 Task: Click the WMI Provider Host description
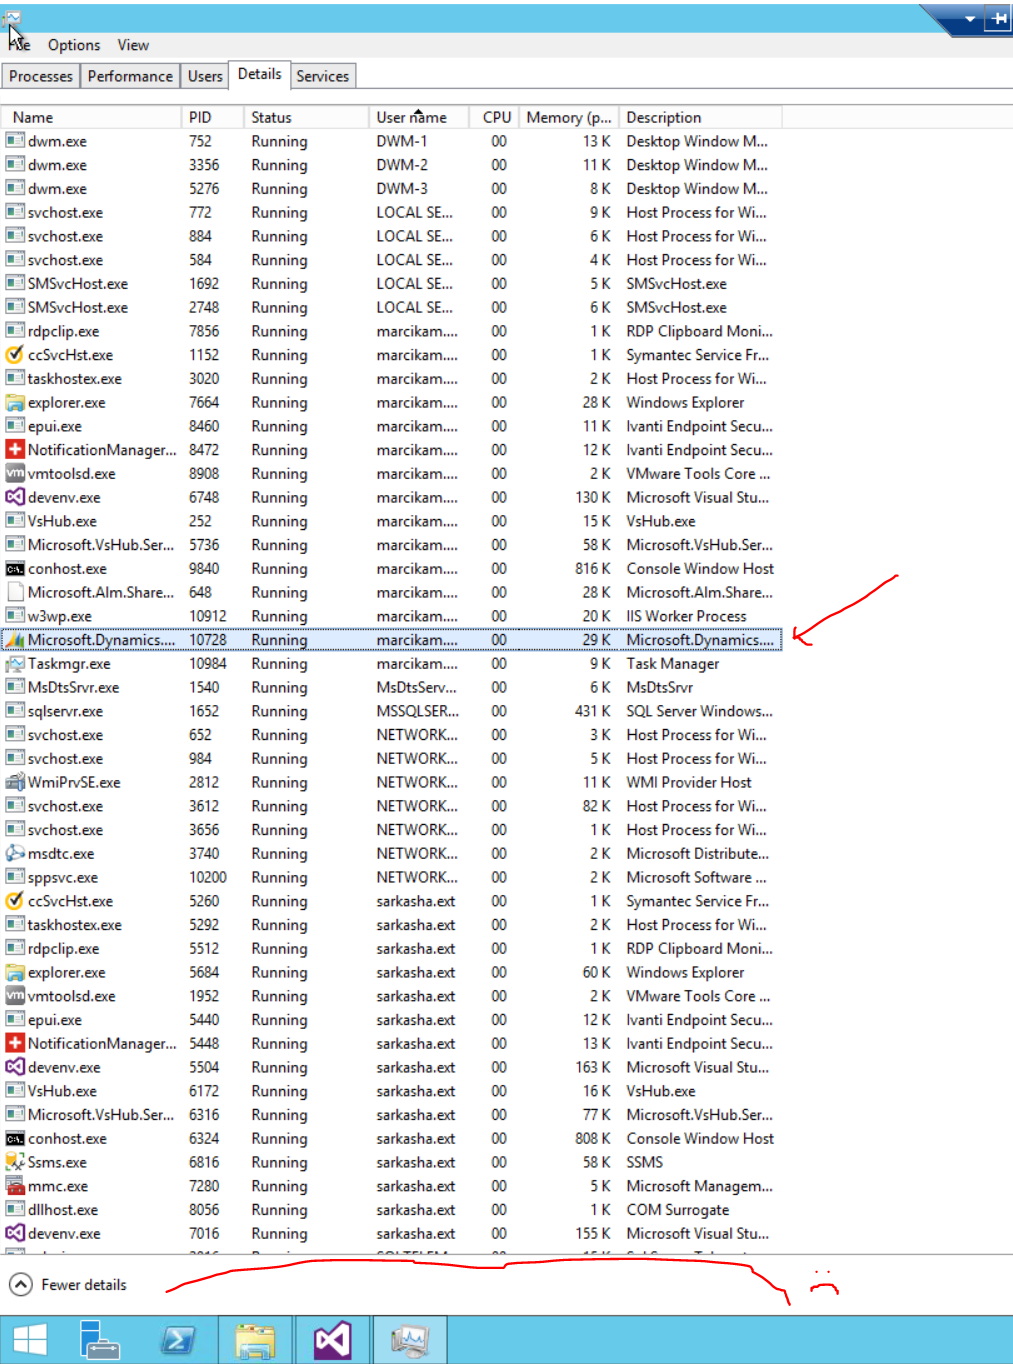pyautogui.click(x=689, y=782)
